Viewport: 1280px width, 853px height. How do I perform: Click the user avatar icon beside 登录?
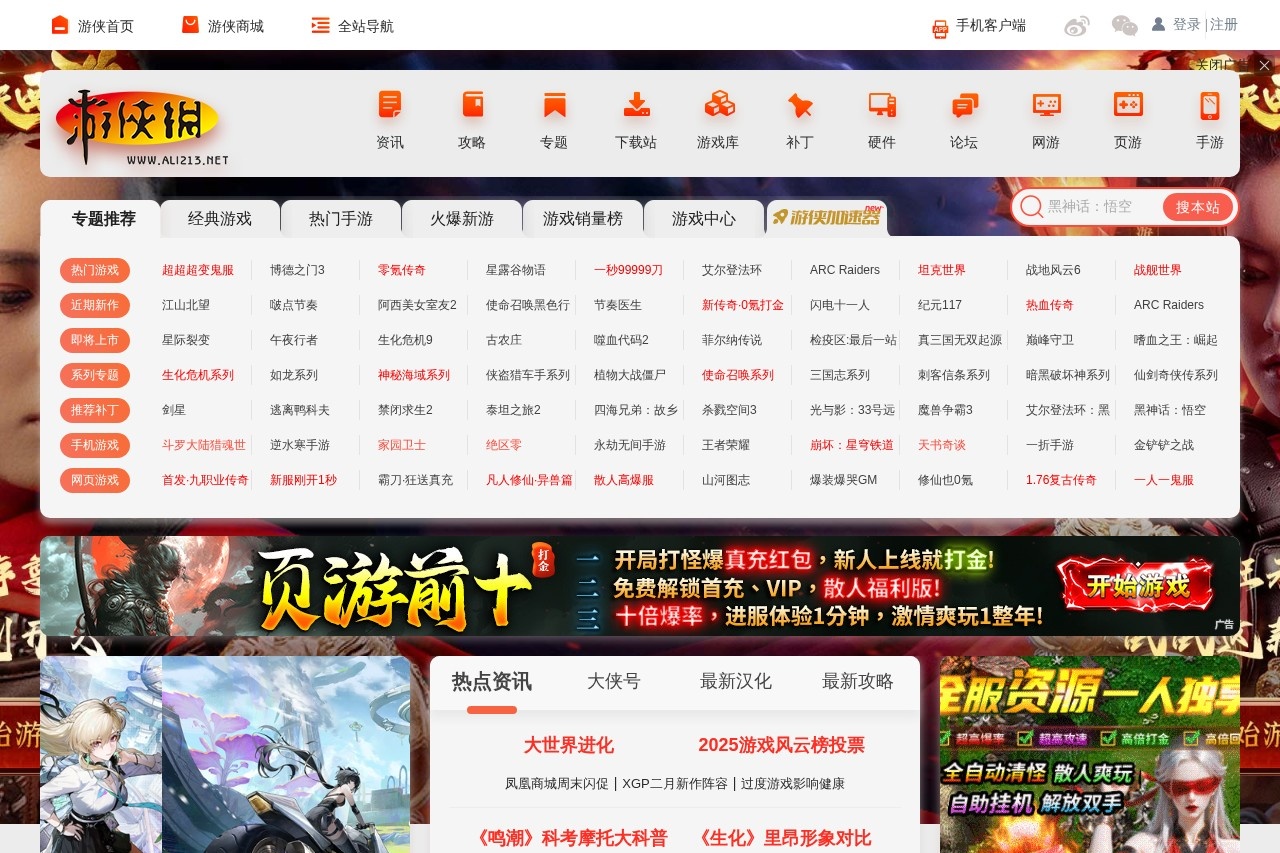coord(1158,24)
